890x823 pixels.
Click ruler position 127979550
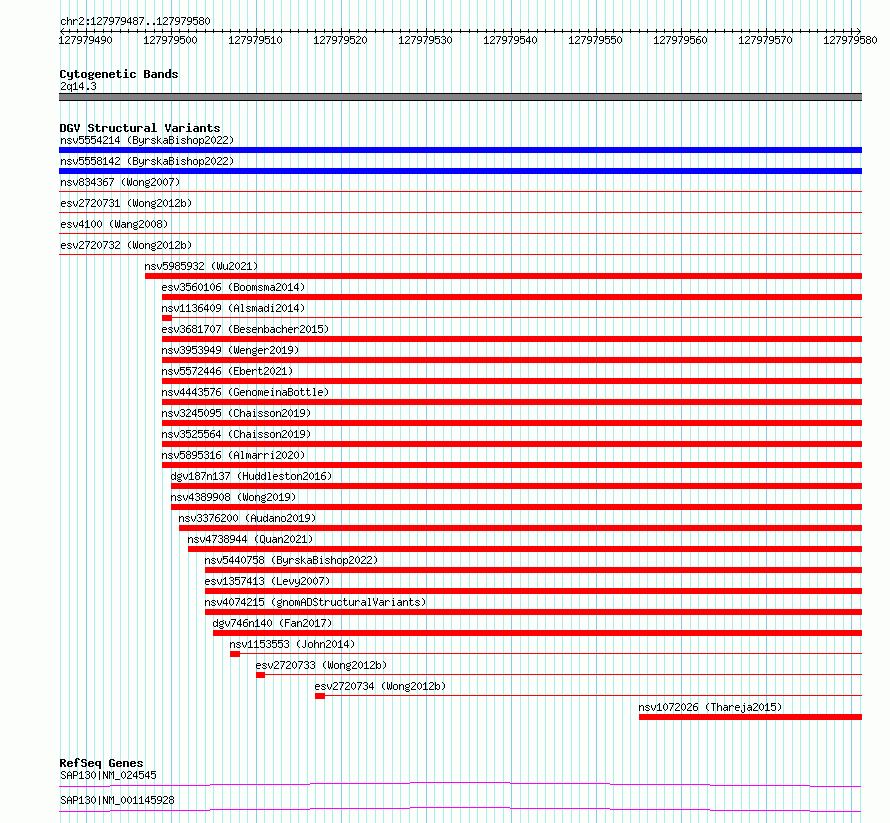(595, 40)
